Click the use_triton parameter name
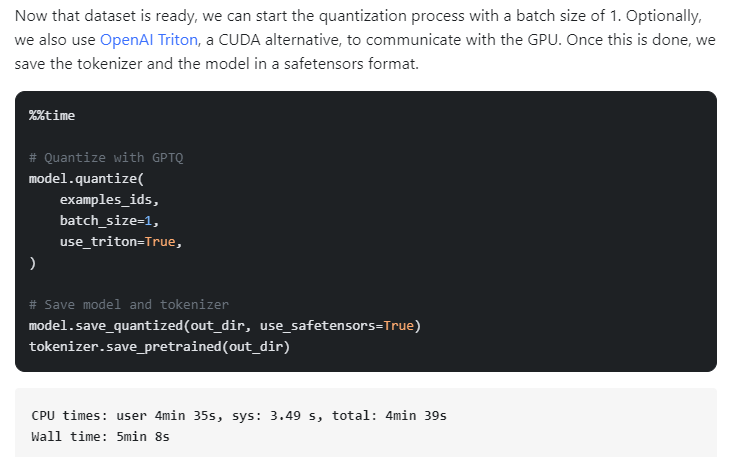The width and height of the screenshot is (730, 457). 98,241
